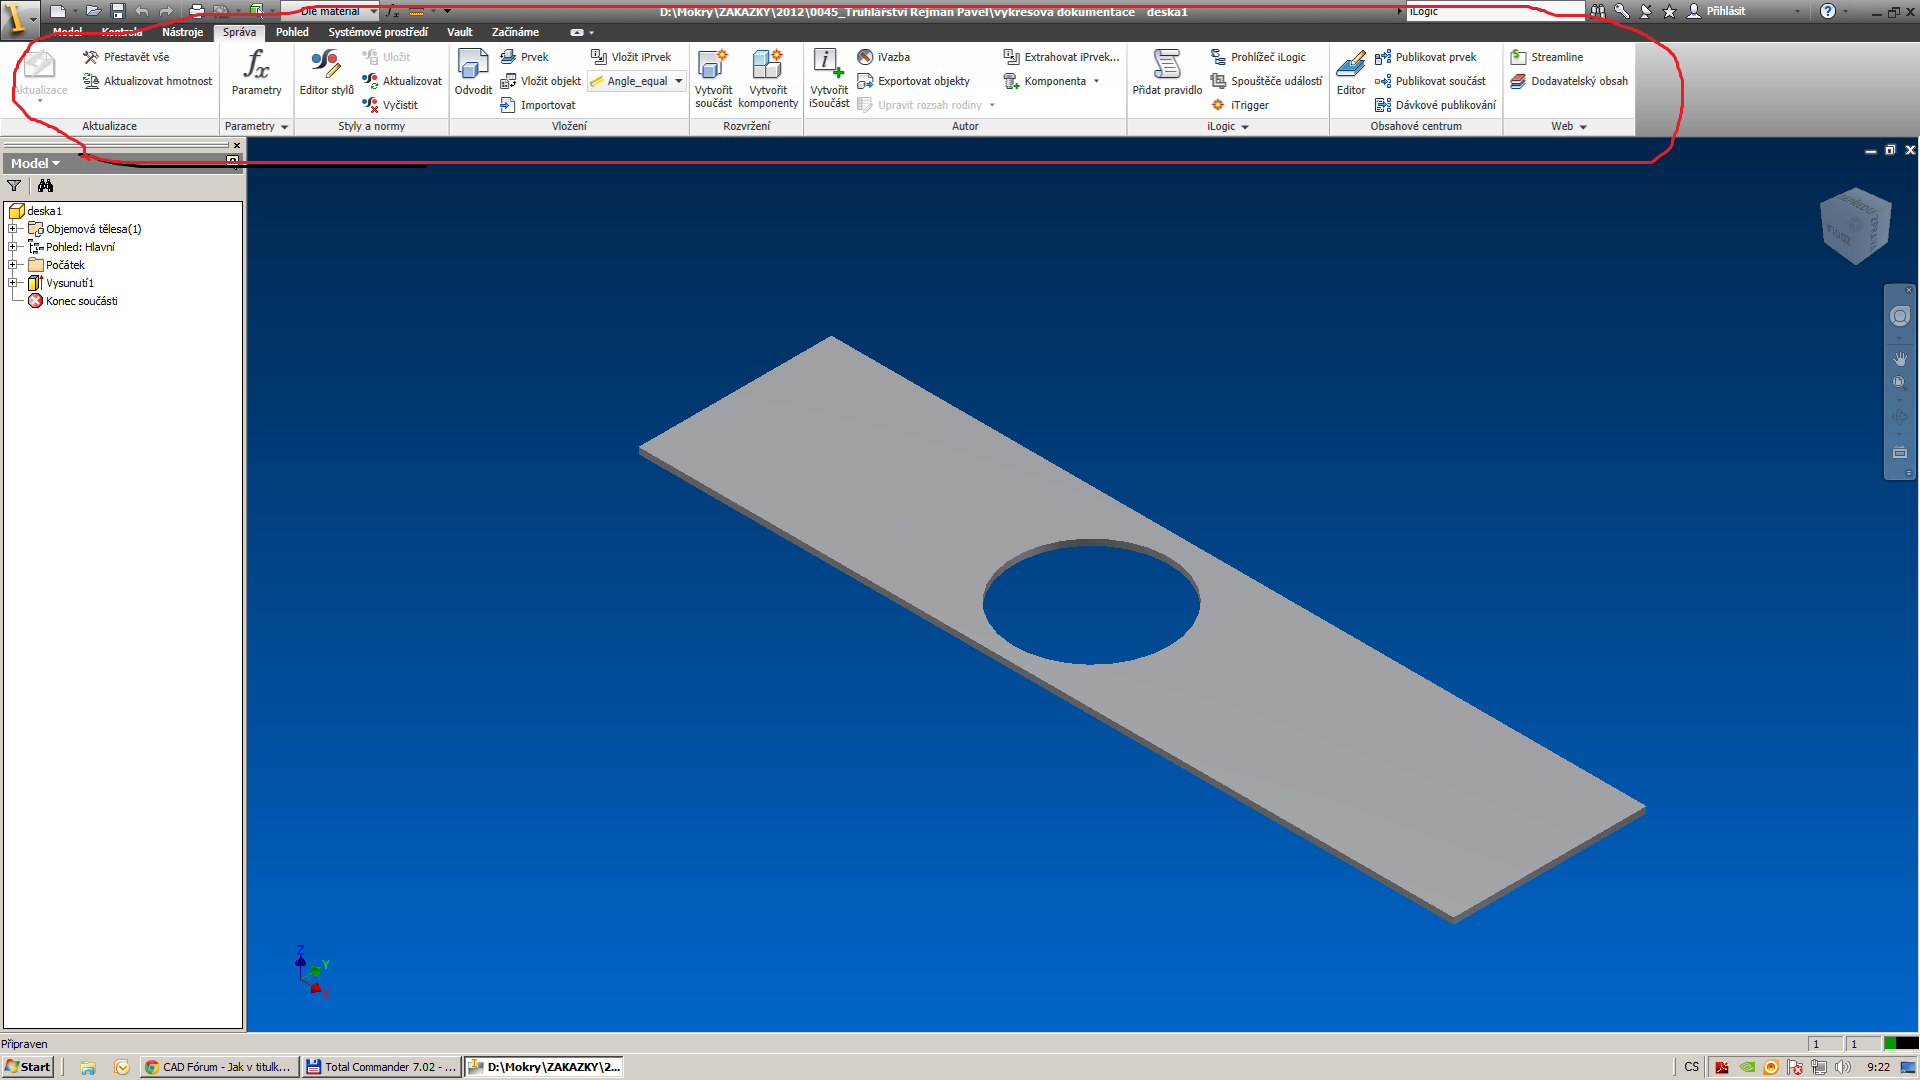The image size is (1920, 1080).
Task: Switch to CAD Fórum browser taskbar window
Action: 218,1067
